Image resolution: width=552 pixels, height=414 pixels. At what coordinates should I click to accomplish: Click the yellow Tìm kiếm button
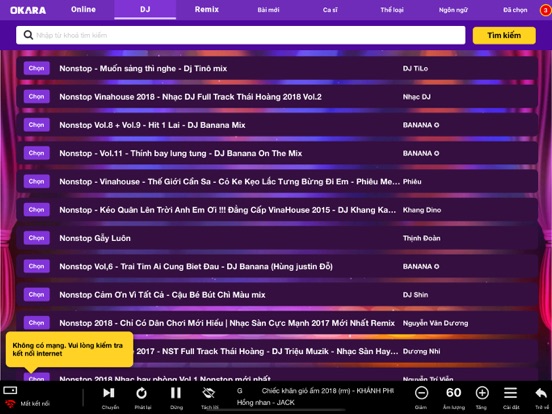click(x=504, y=35)
